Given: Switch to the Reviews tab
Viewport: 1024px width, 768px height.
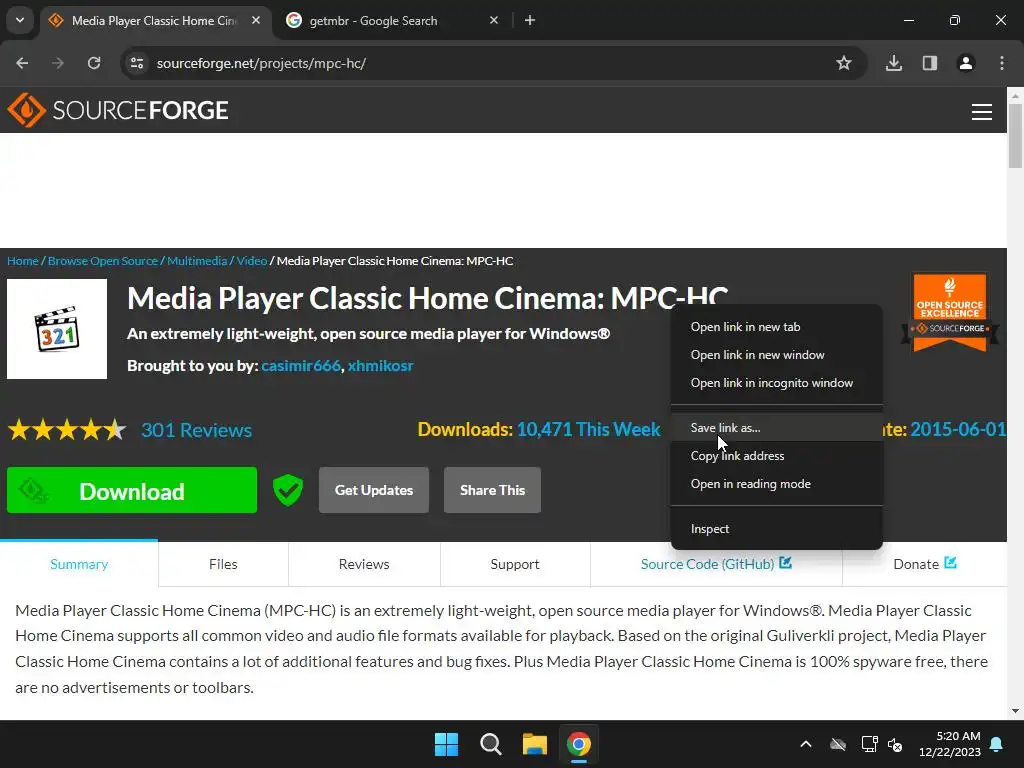Looking at the screenshot, I should 364,564.
